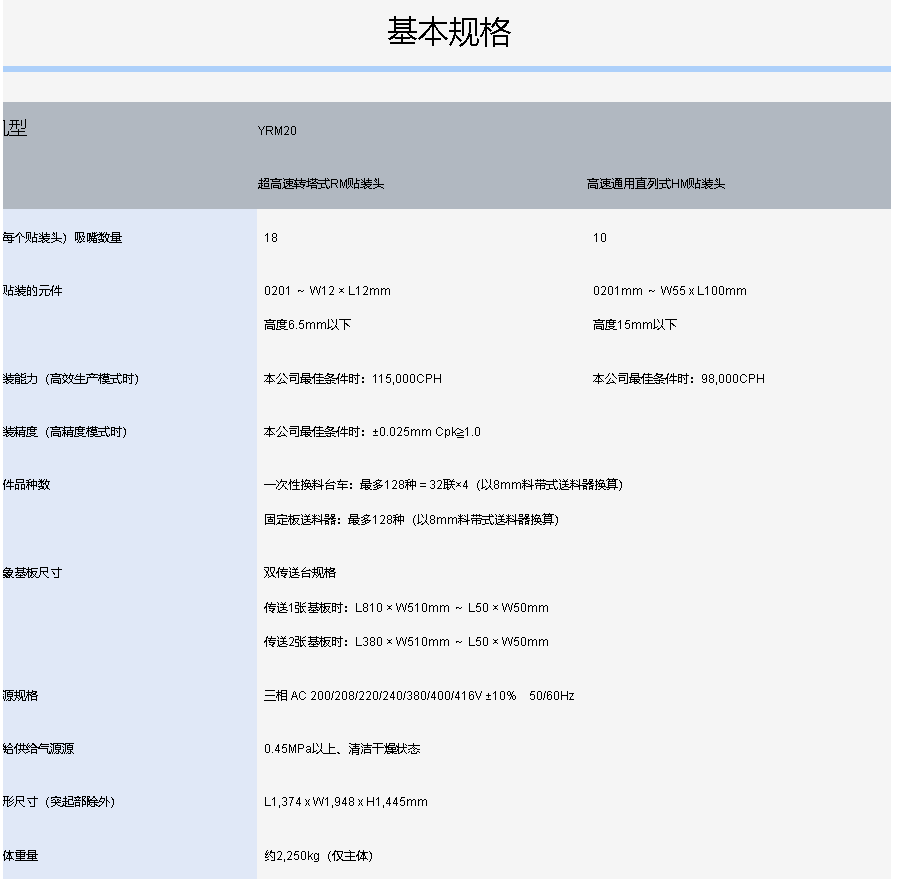The image size is (898, 879).
Task: Select the YRM20 model name
Action: 277,131
